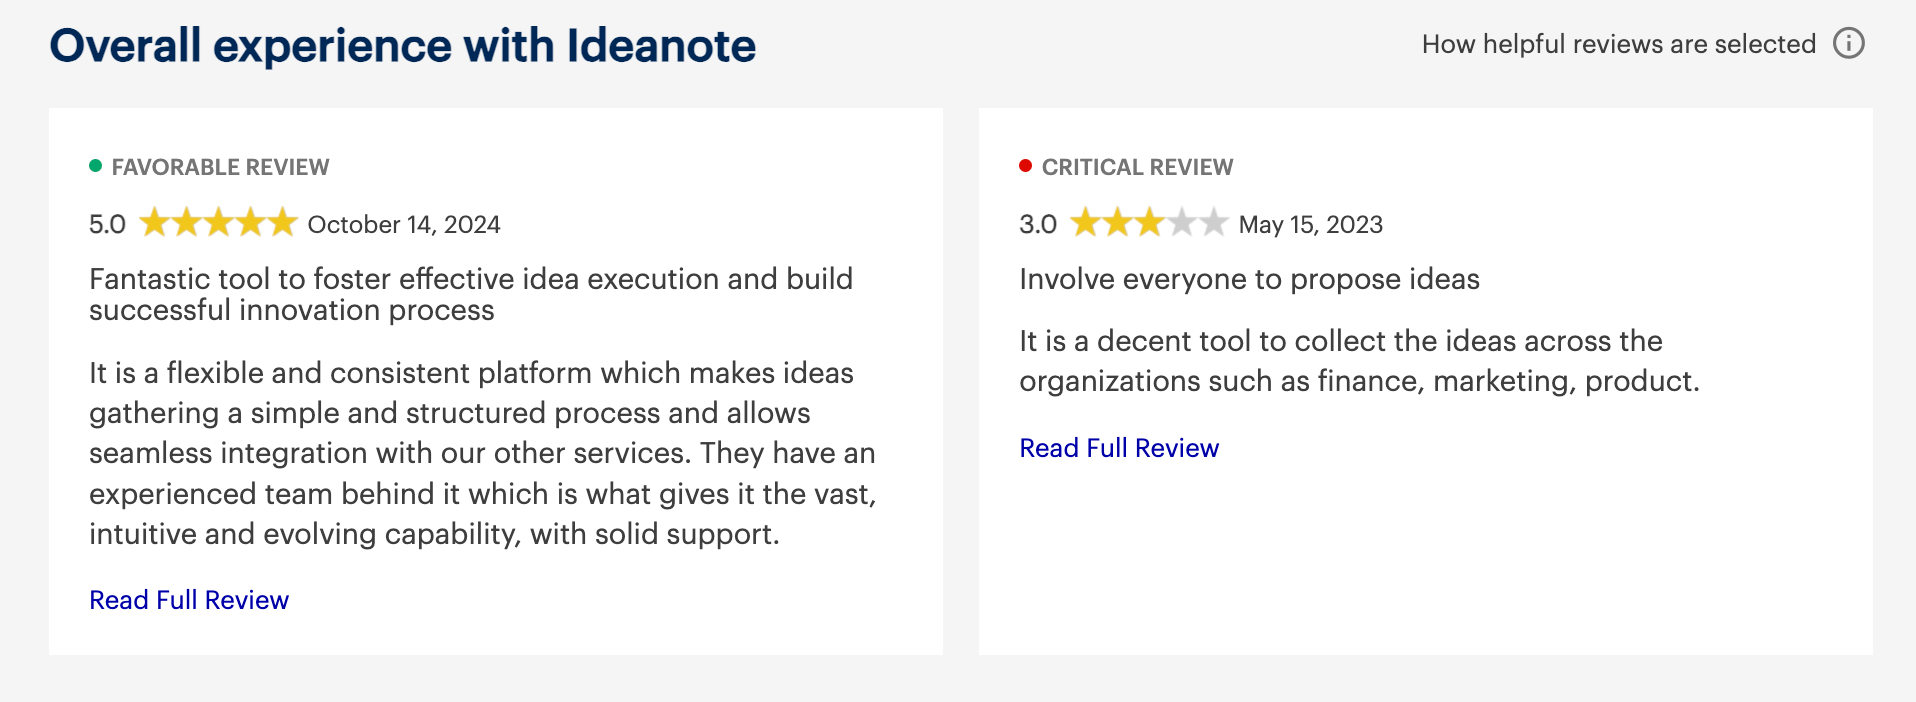Click the three-star rating in critical review
Image resolution: width=1916 pixels, height=702 pixels.
tap(1149, 222)
